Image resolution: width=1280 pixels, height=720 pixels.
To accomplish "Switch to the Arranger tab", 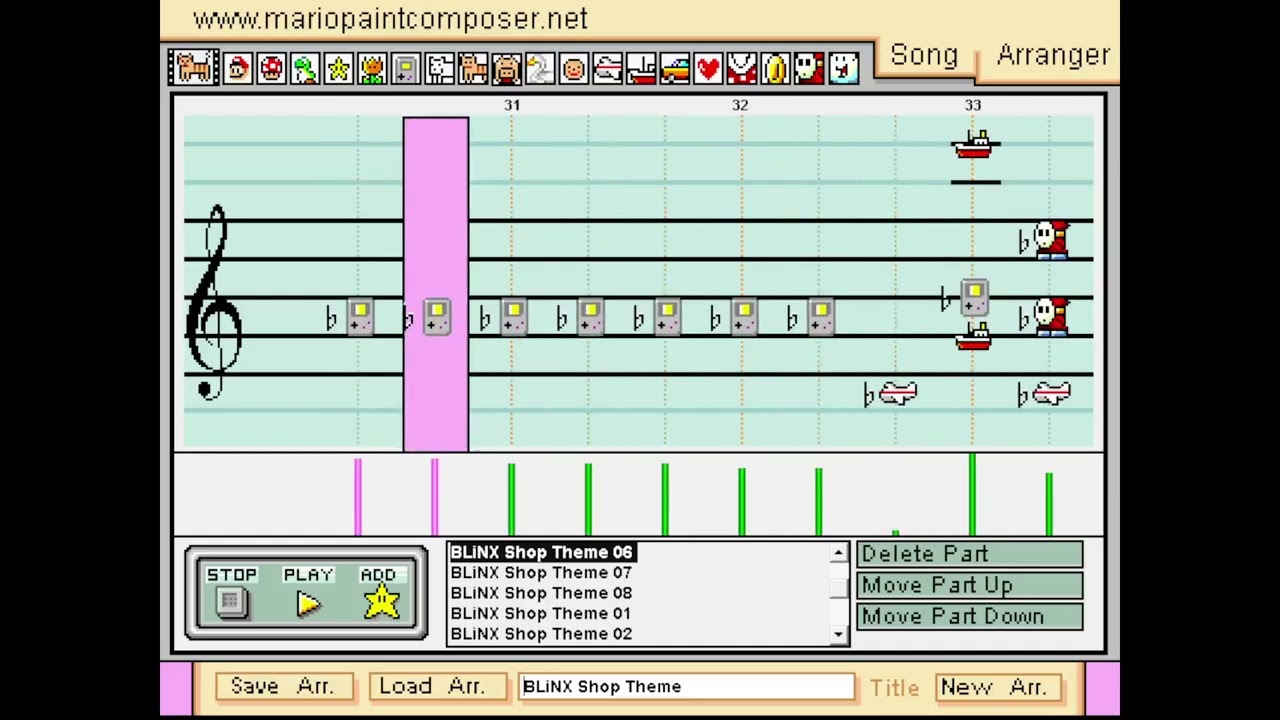I will pyautogui.click(x=1053, y=55).
